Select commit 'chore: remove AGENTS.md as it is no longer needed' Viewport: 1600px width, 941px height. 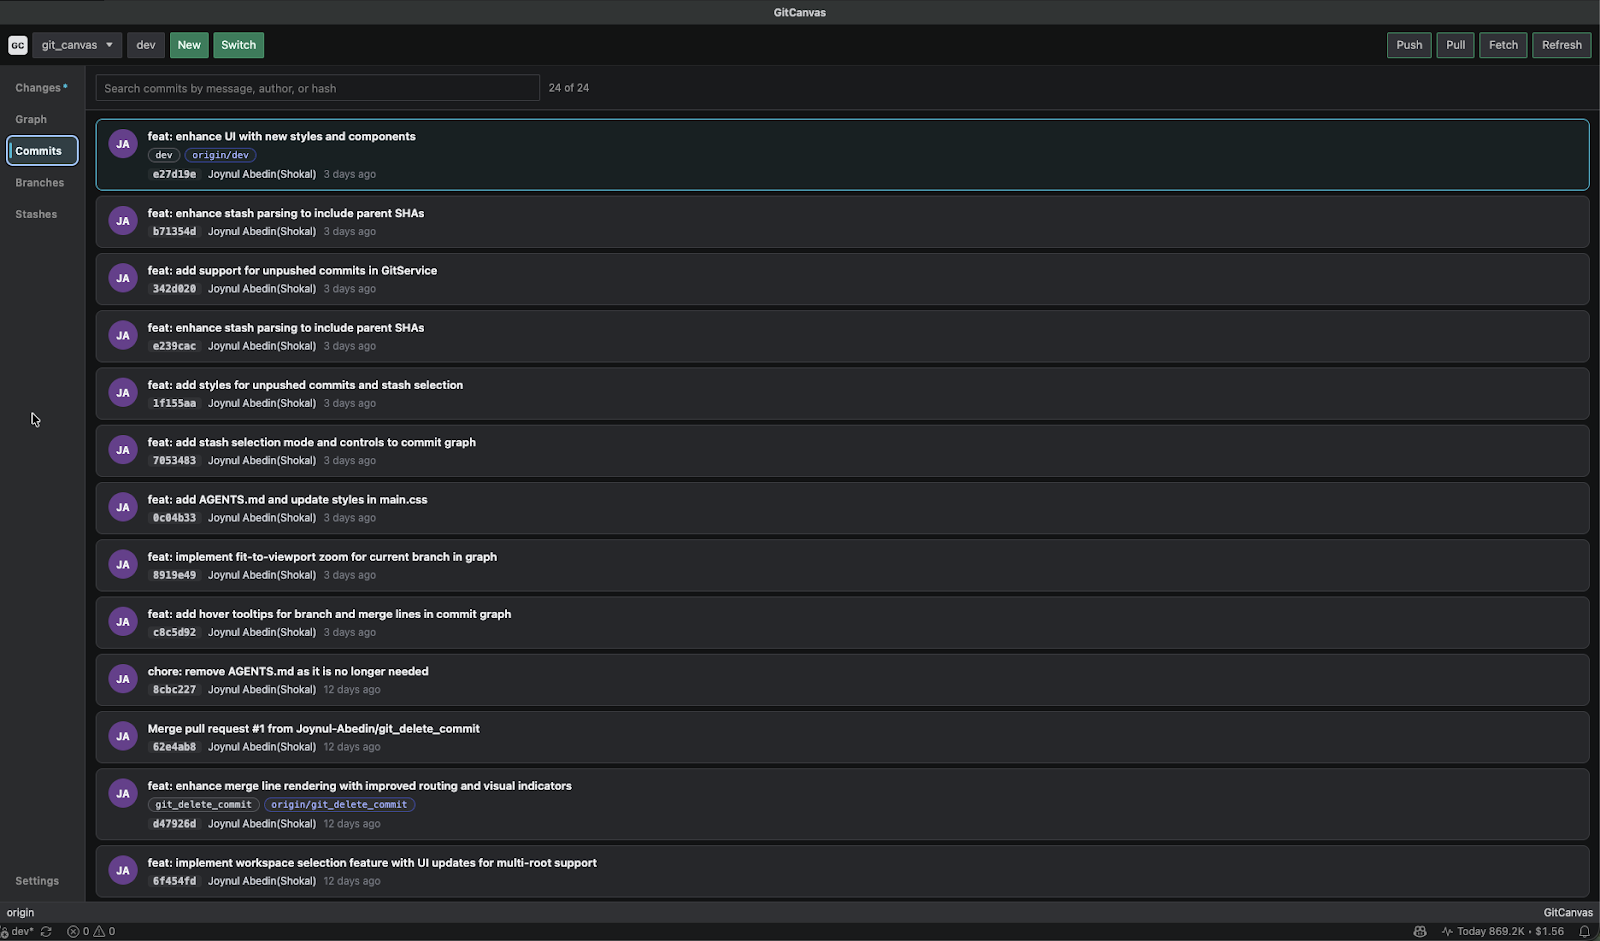coord(842,680)
